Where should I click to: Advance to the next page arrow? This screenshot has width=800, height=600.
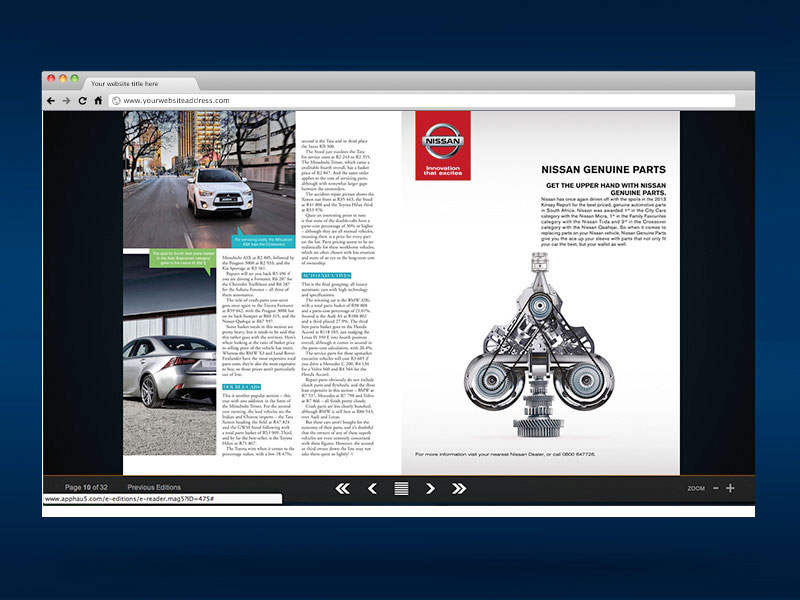click(x=430, y=488)
